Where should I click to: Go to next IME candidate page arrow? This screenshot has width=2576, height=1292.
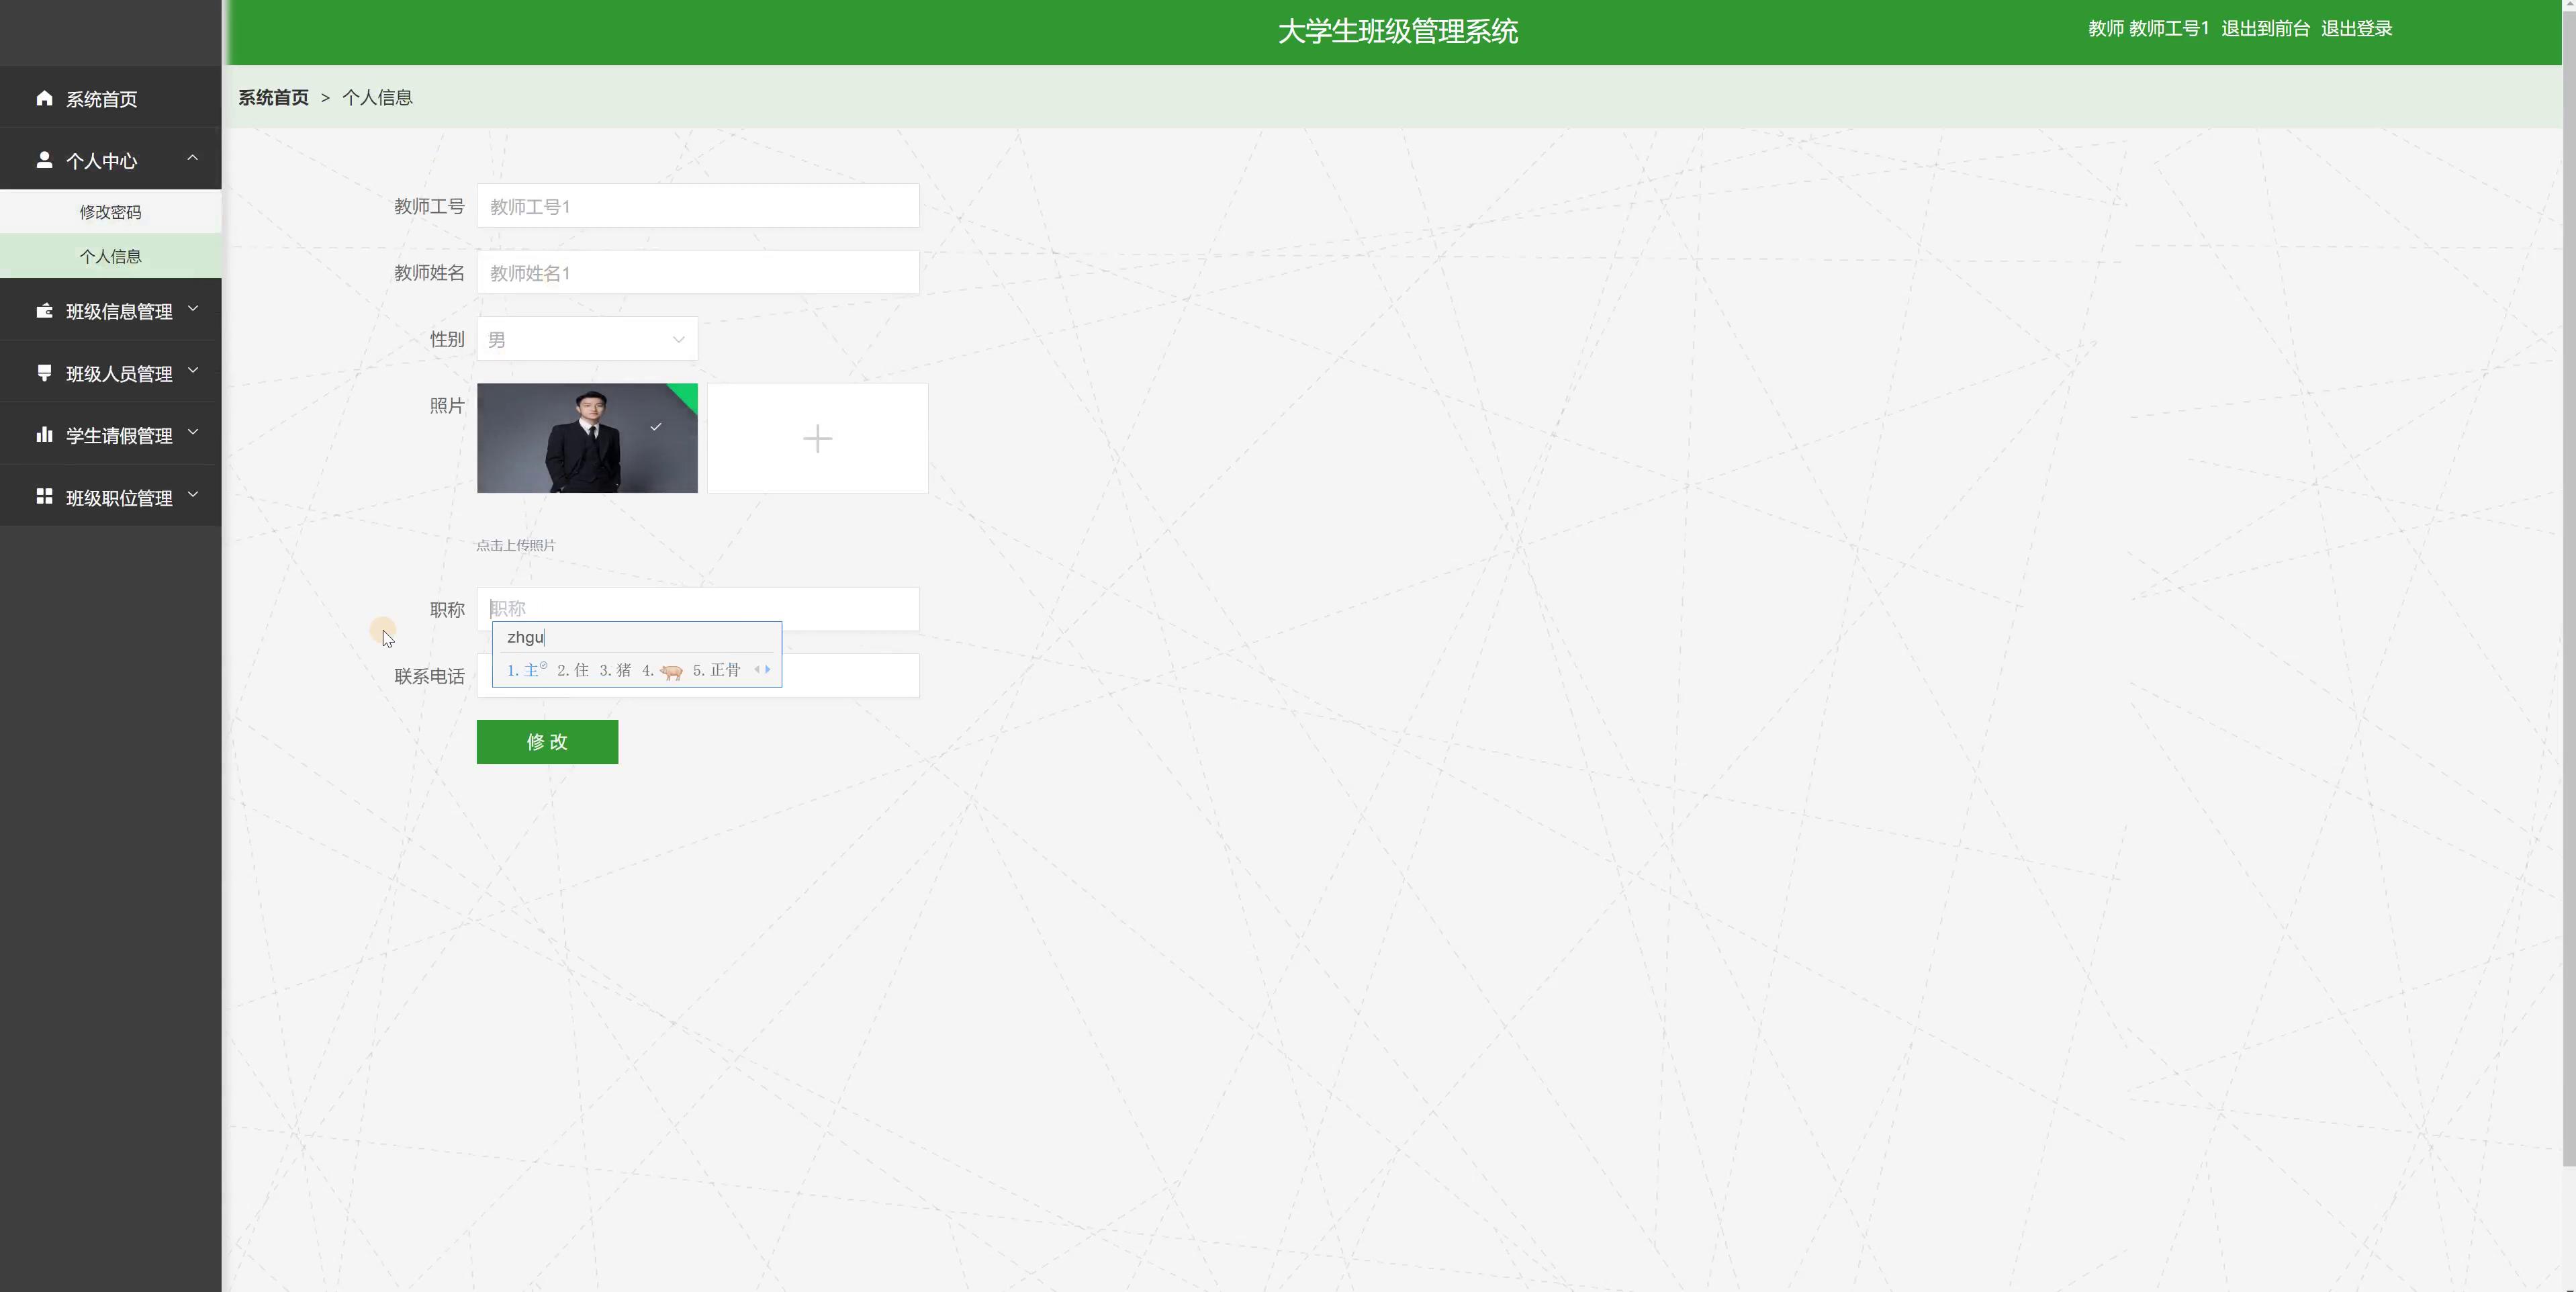pyautogui.click(x=768, y=669)
